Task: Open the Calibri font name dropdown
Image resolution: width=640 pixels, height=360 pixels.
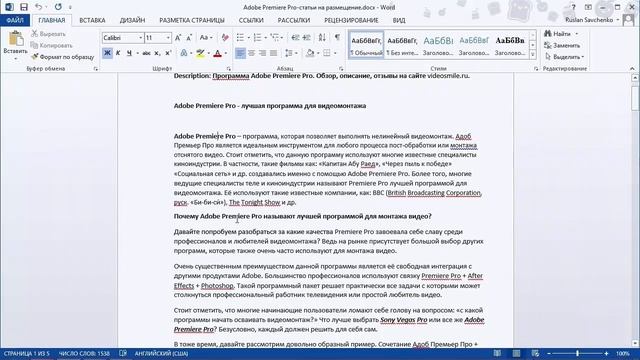Action: 141,38
